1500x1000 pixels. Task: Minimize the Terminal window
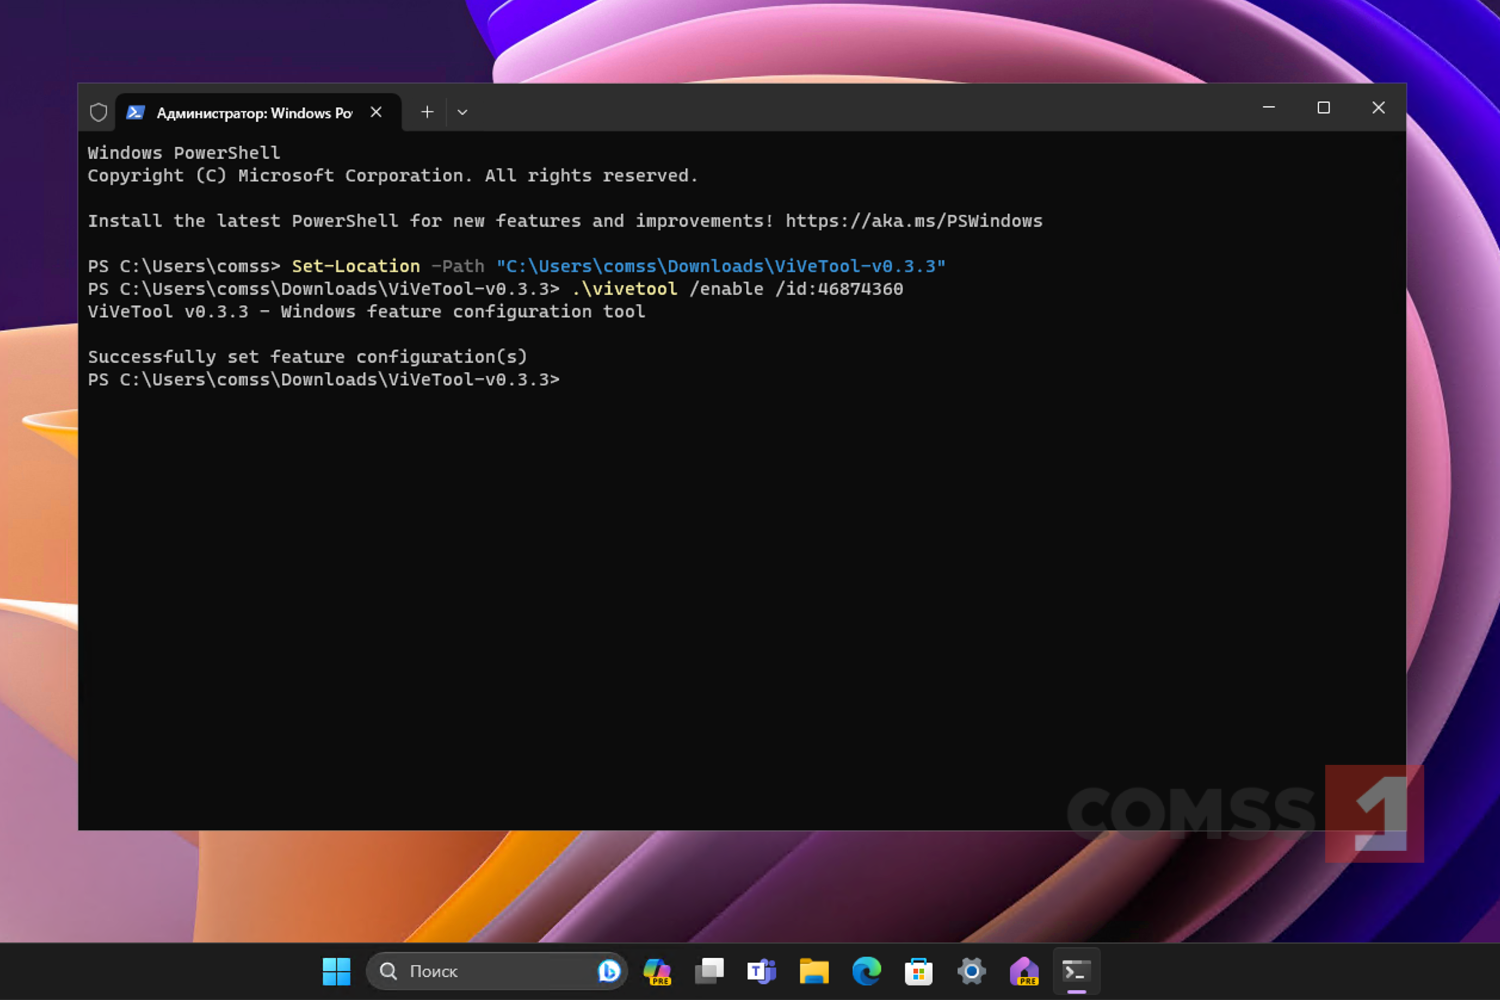pyautogui.click(x=1269, y=107)
